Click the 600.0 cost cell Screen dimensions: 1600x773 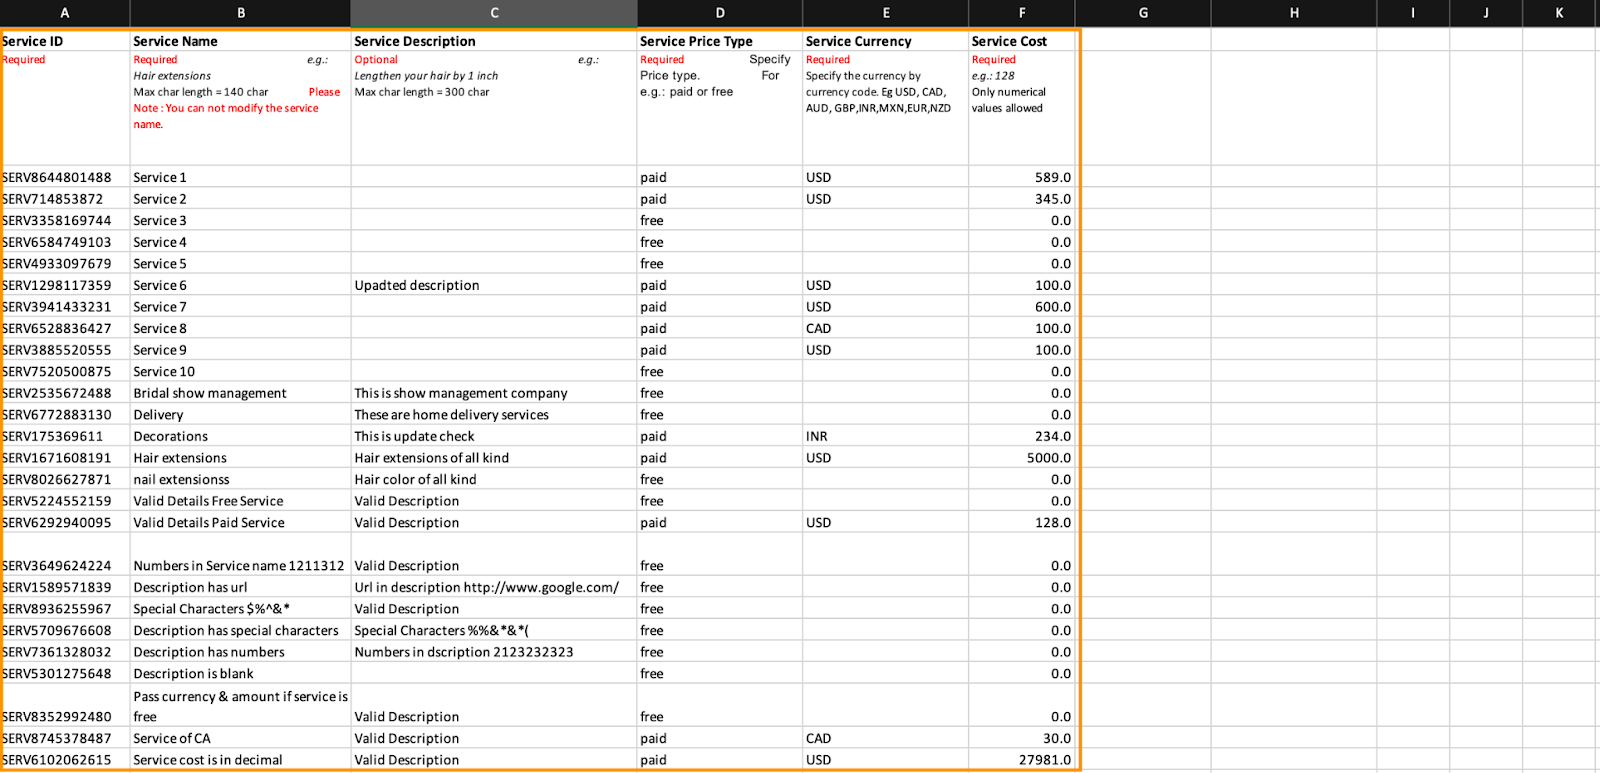click(1022, 306)
